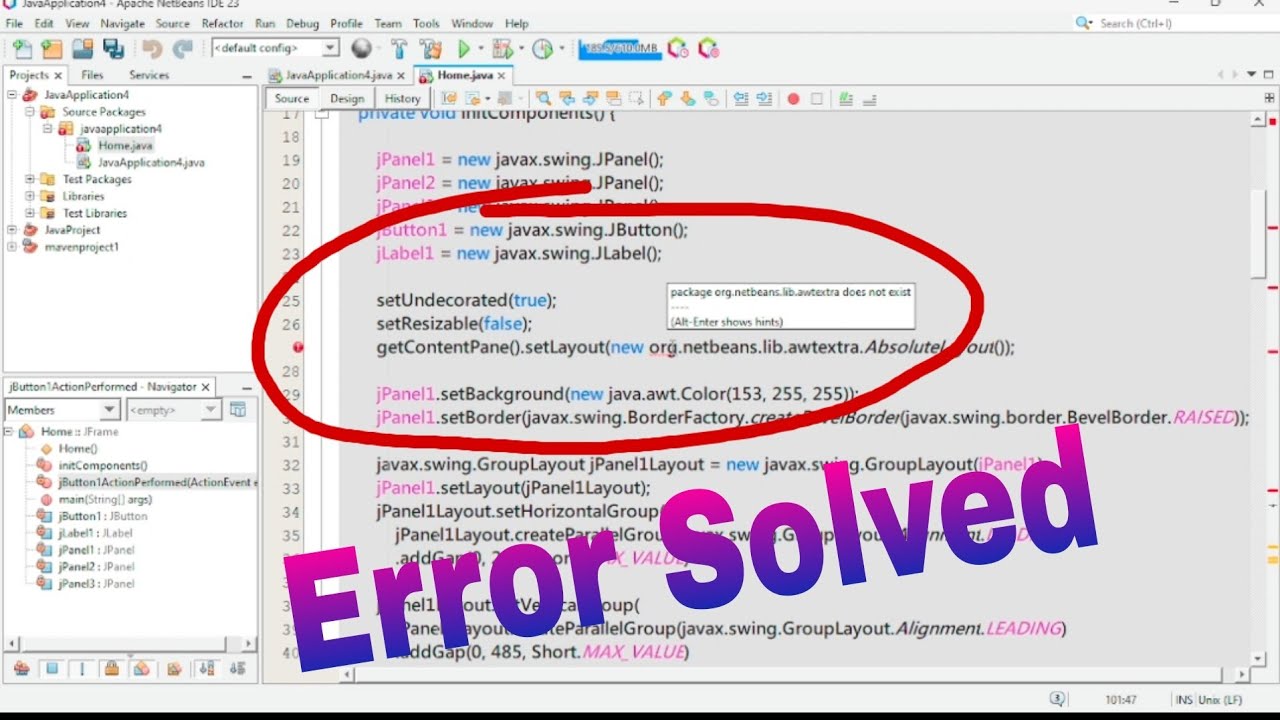The image size is (1280, 720).
Task: Click the Next Bookmark icon
Action: tap(688, 98)
